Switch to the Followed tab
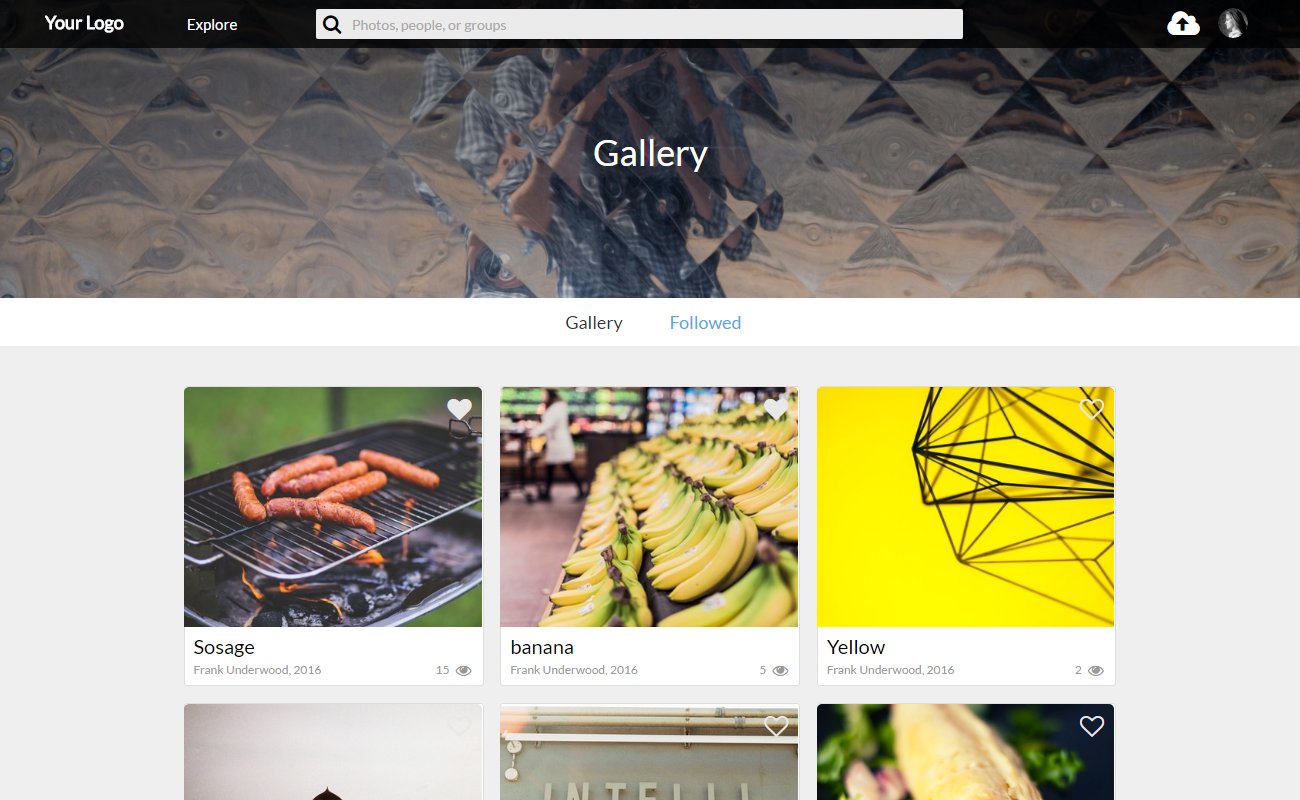This screenshot has height=800, width=1300. click(705, 323)
